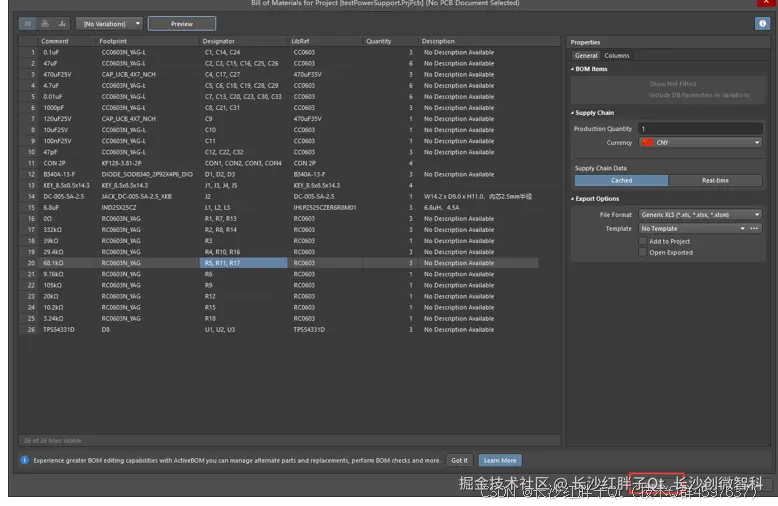Image resolution: width=778 pixels, height=506 pixels.
Task: Select the 'R12' designator cell
Action: (243, 296)
